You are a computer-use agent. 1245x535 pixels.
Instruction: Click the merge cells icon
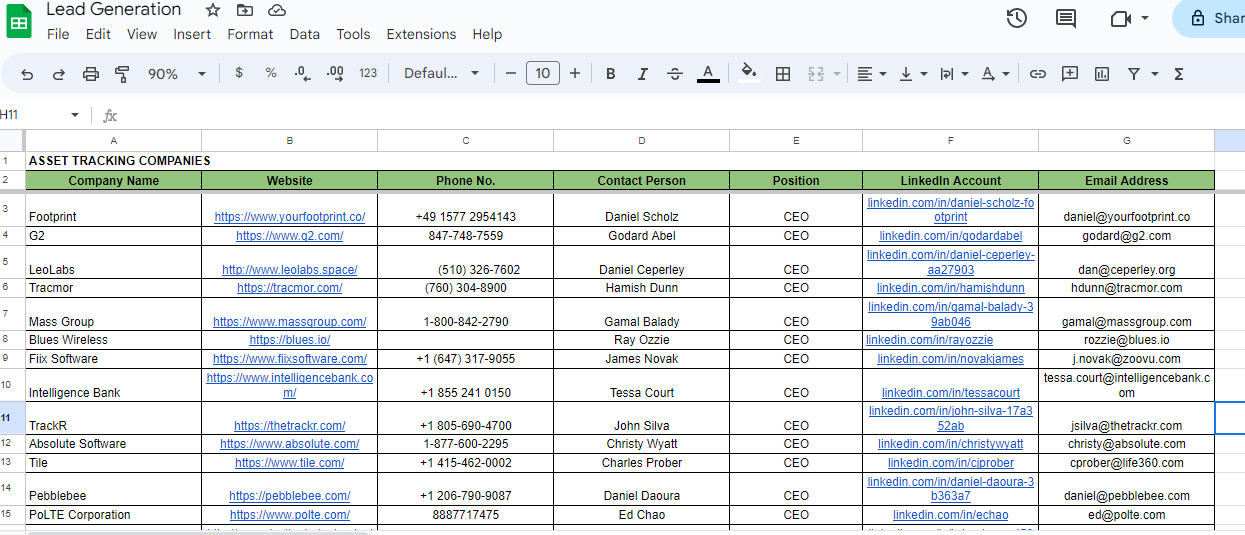816,74
